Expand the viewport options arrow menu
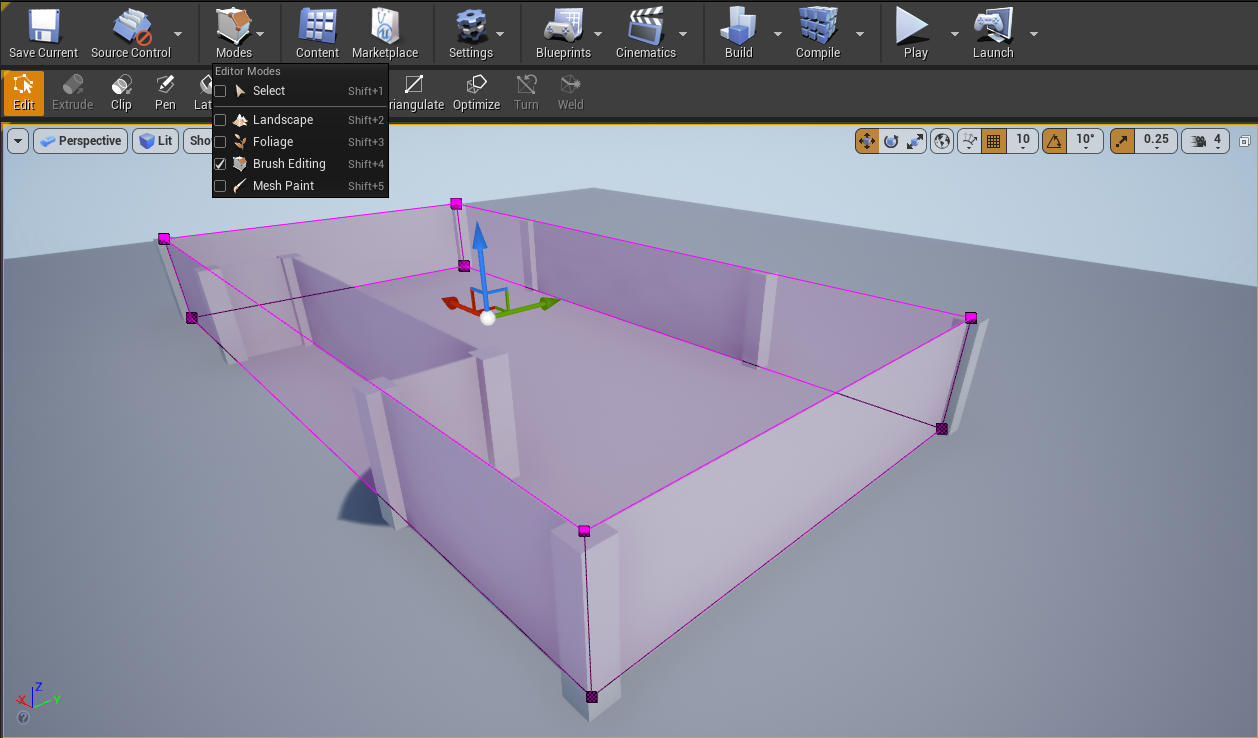1258x738 pixels. click(18, 141)
